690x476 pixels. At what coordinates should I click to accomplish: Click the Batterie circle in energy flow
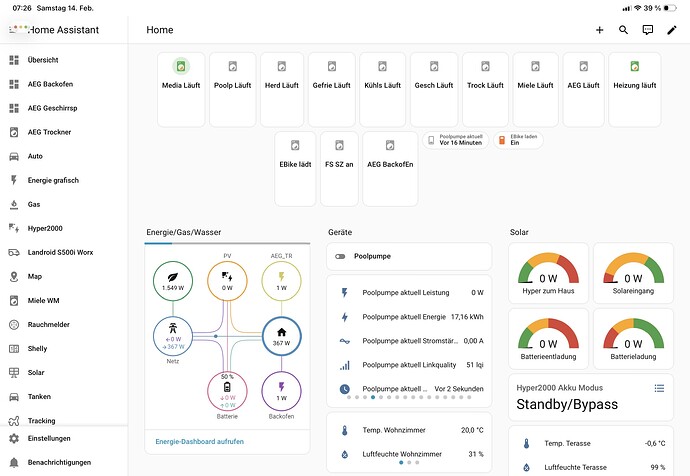tap(227, 391)
